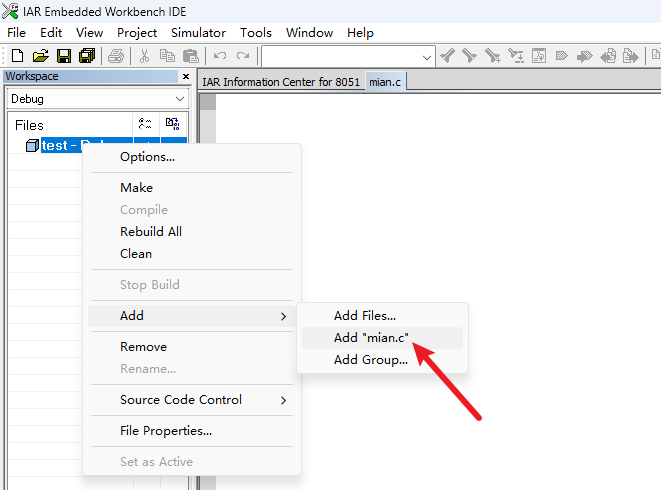
Task: Click the Redo arrow icon
Action: pyautogui.click(x=243, y=56)
